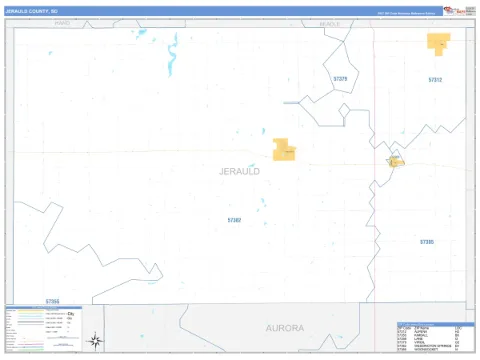Click the orange city area in 57312

click(439, 44)
